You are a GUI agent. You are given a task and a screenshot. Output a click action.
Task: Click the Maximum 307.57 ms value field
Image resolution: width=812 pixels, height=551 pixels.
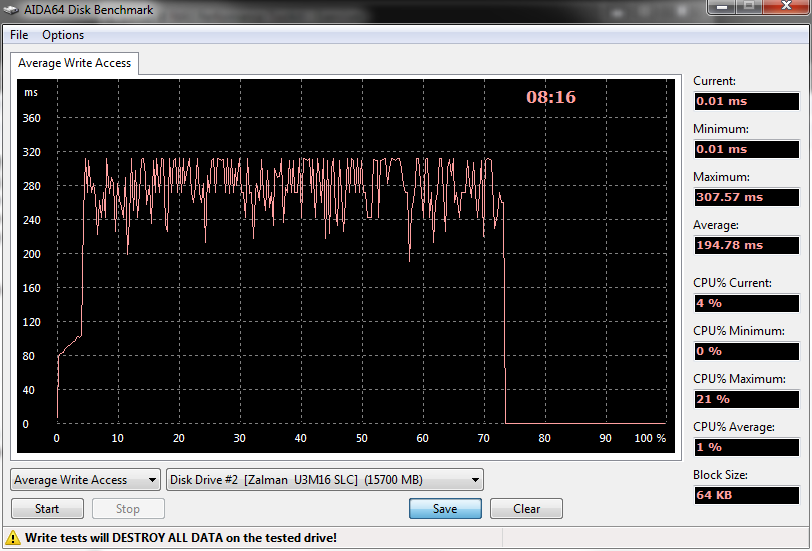click(x=745, y=197)
